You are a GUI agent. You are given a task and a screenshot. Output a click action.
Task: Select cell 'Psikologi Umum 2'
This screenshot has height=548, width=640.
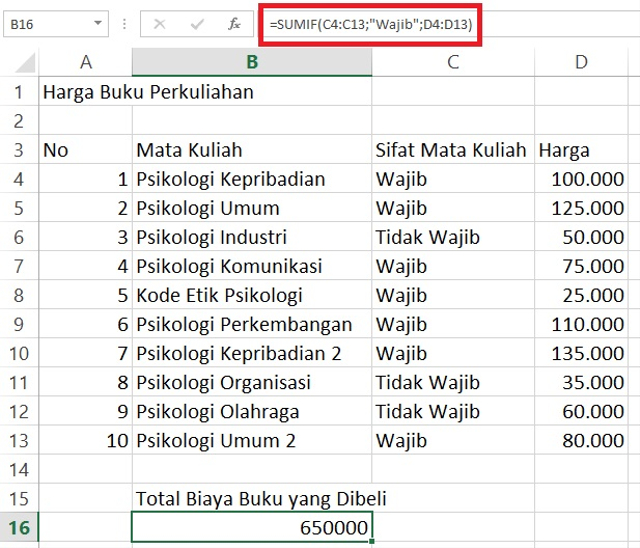252,441
